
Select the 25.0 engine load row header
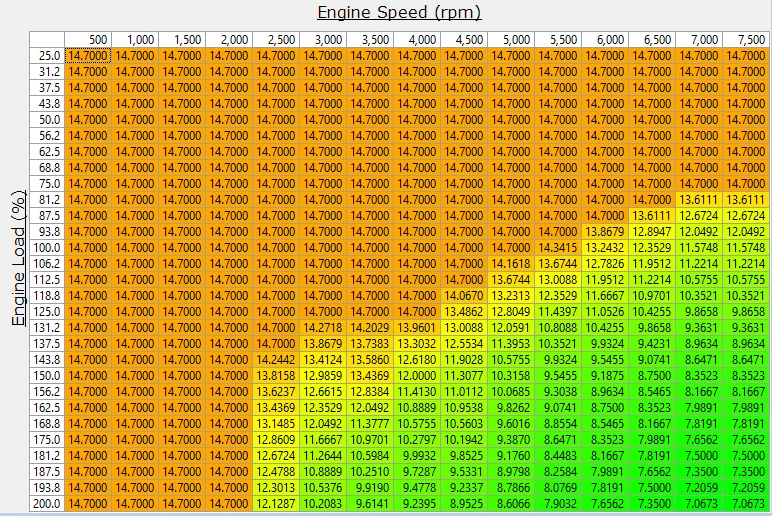point(46,56)
